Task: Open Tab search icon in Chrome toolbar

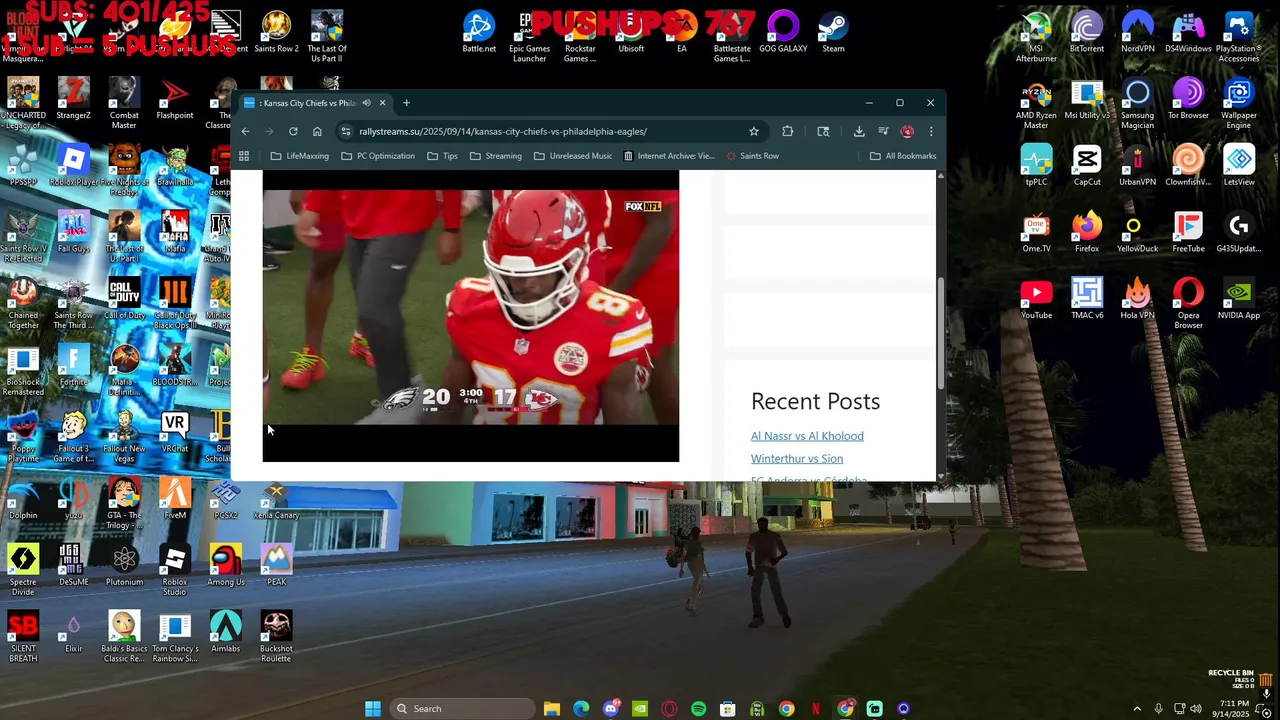Action: pyautogui.click(x=823, y=131)
